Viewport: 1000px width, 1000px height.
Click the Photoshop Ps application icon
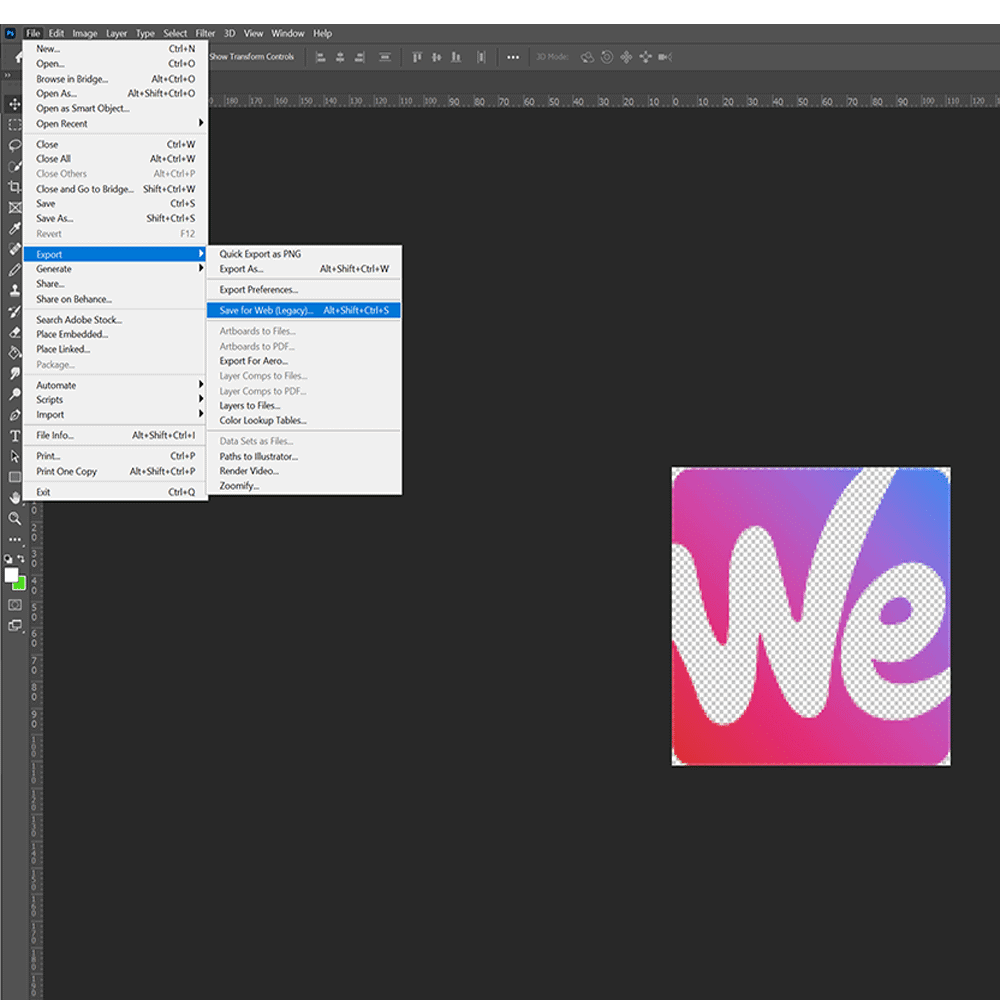tap(10, 33)
